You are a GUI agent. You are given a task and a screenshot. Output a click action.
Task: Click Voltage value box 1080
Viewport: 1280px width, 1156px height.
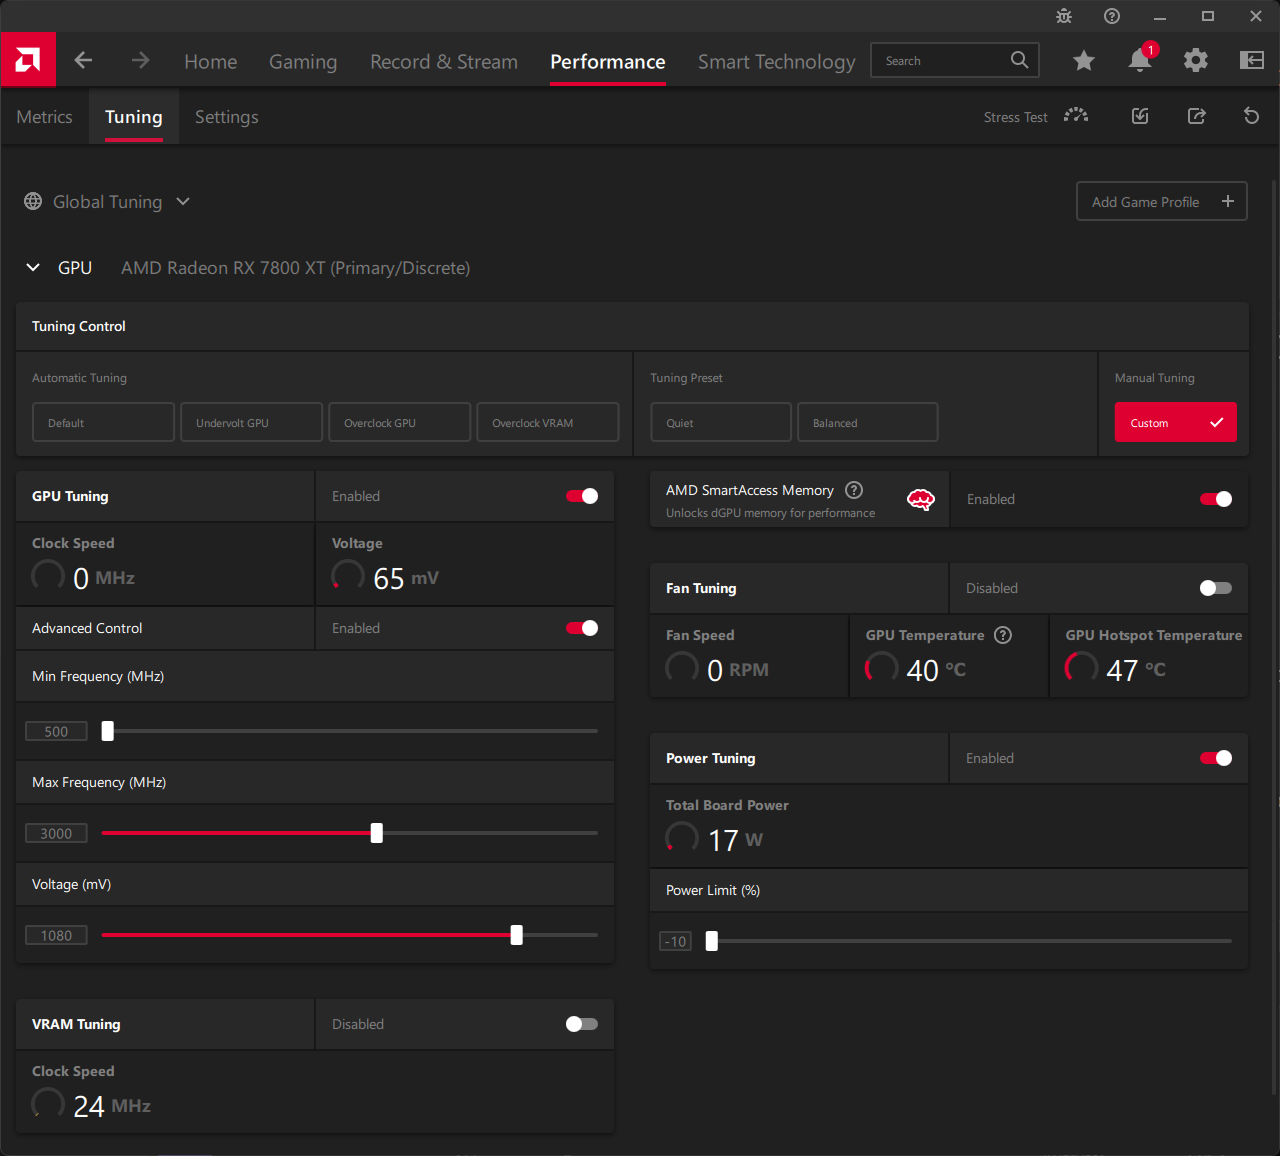pos(56,935)
